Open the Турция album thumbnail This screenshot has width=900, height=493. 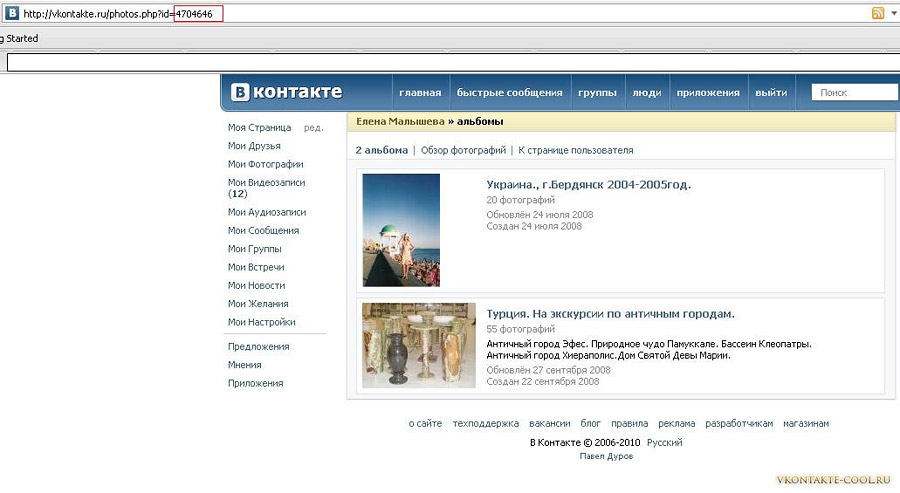404,345
